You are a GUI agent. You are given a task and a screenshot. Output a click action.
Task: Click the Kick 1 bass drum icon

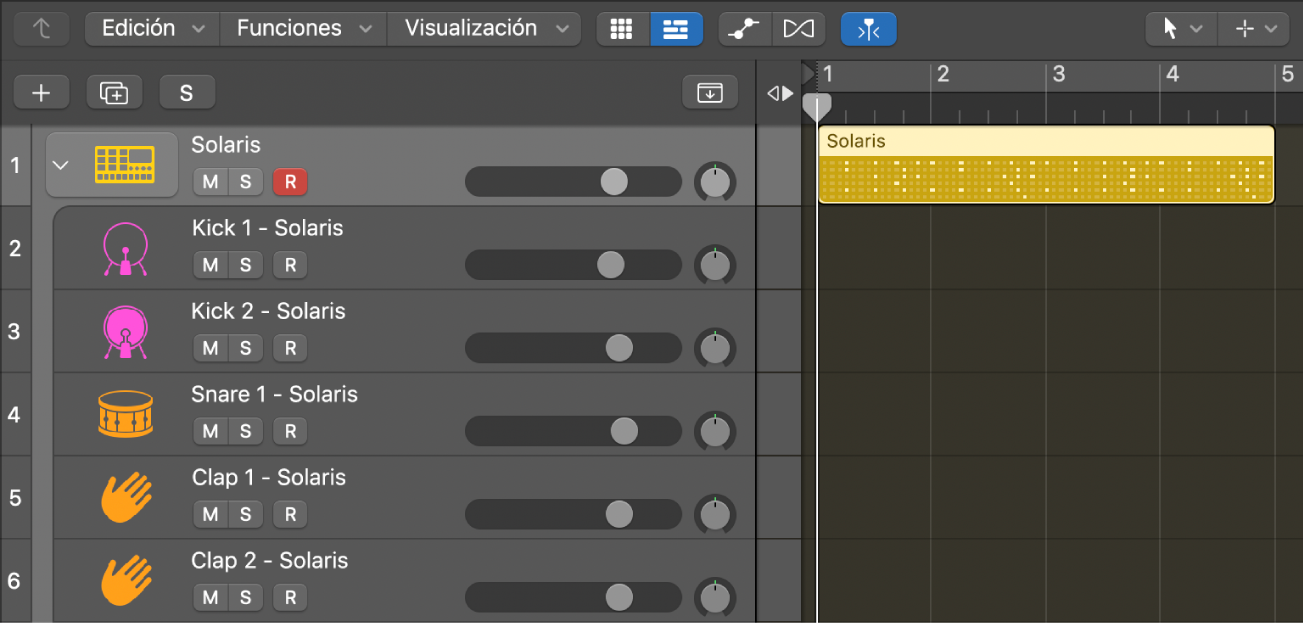[125, 248]
